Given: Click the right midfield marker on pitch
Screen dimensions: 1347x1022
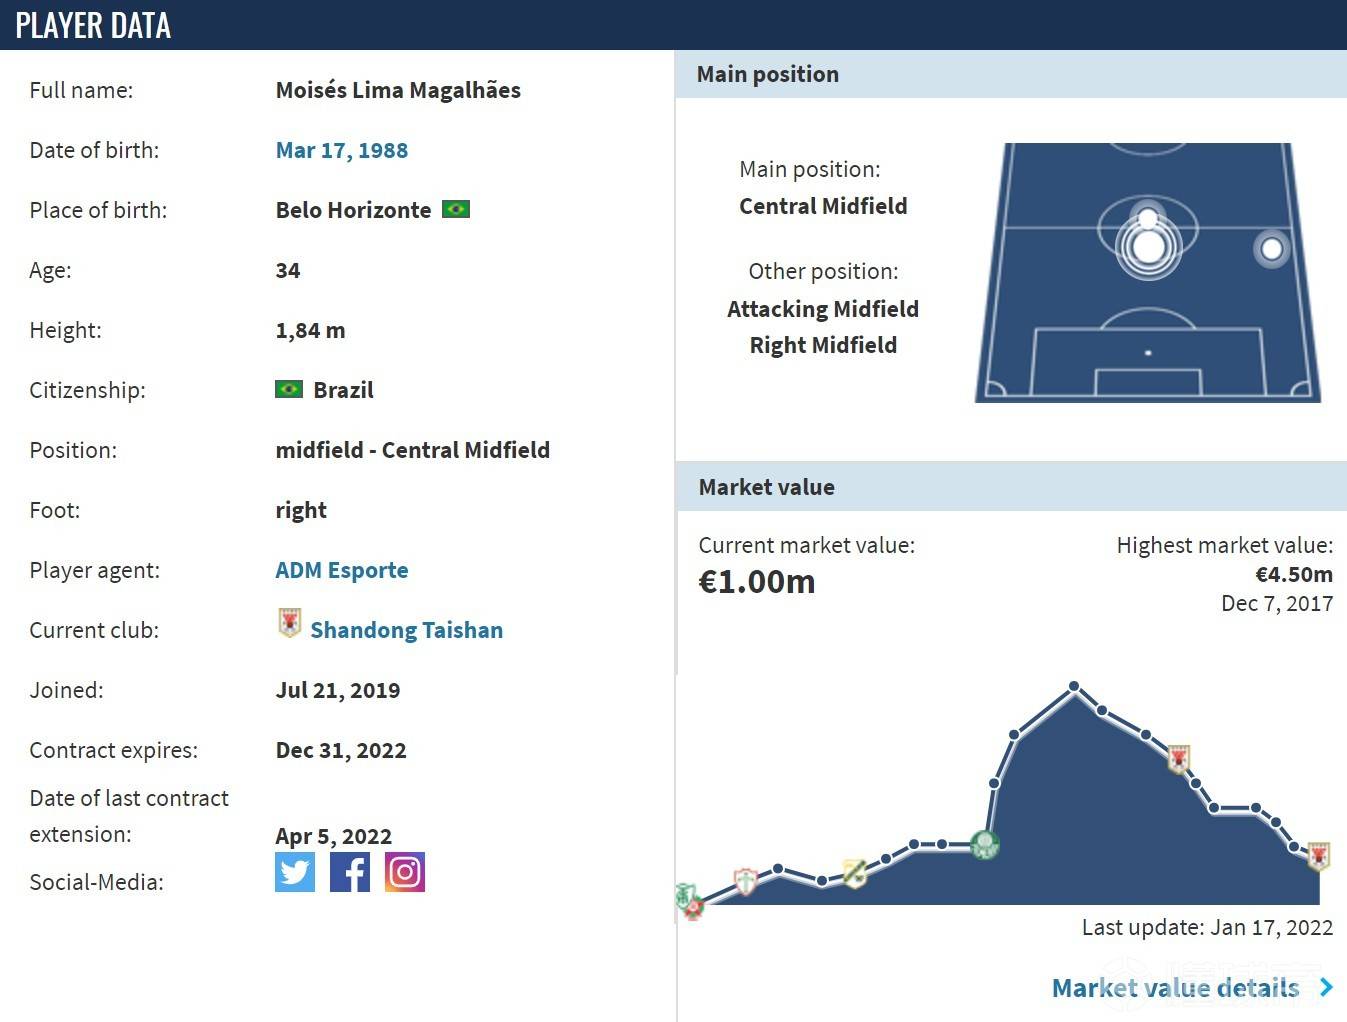Looking at the screenshot, I should 1272,248.
